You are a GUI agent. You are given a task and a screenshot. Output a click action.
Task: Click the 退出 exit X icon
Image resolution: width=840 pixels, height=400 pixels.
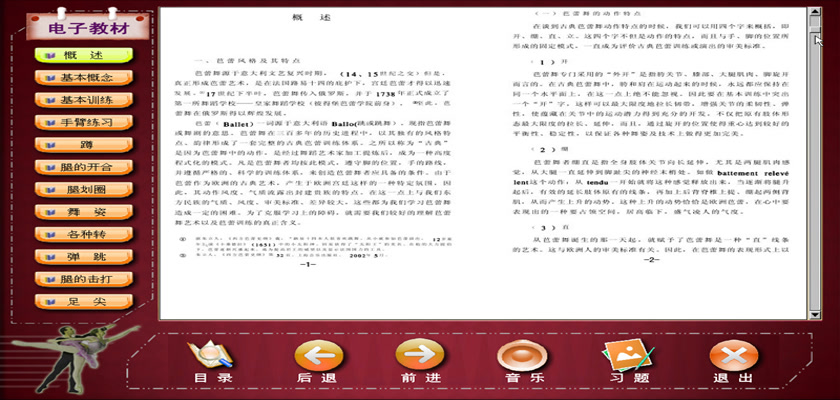[733, 356]
